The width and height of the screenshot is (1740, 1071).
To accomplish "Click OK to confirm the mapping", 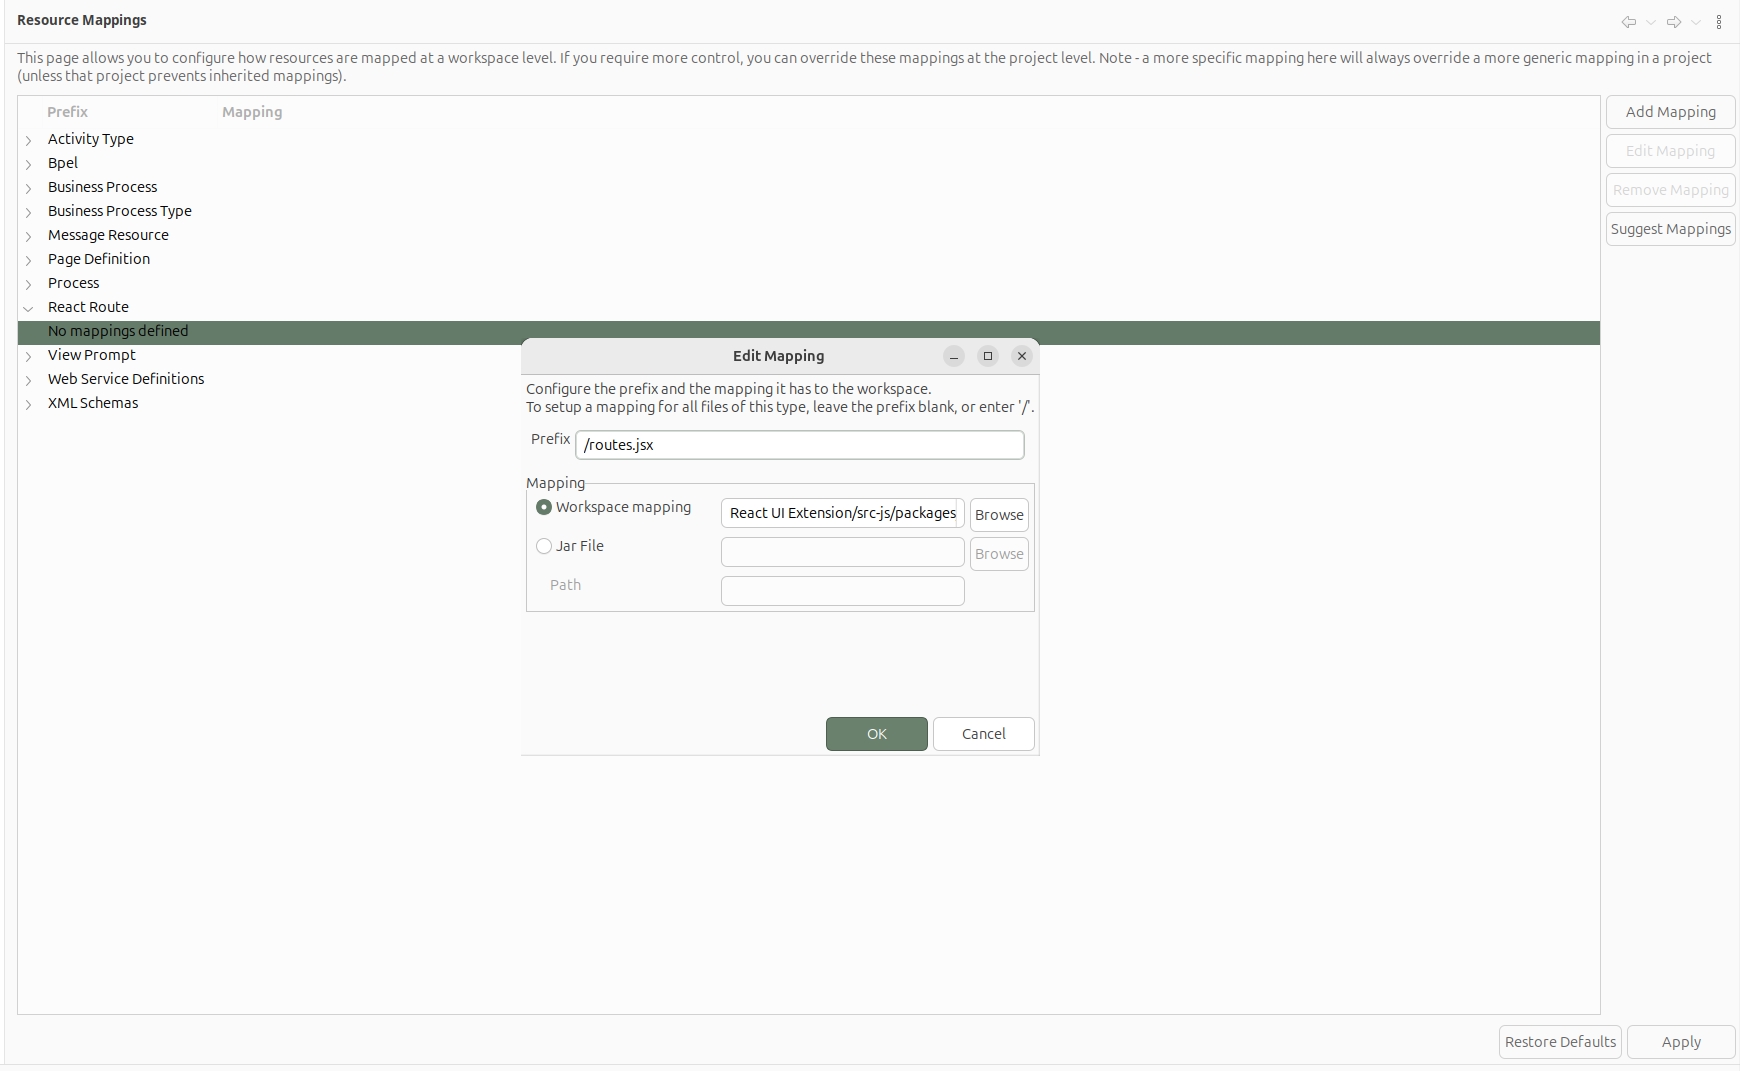I will coord(876,734).
